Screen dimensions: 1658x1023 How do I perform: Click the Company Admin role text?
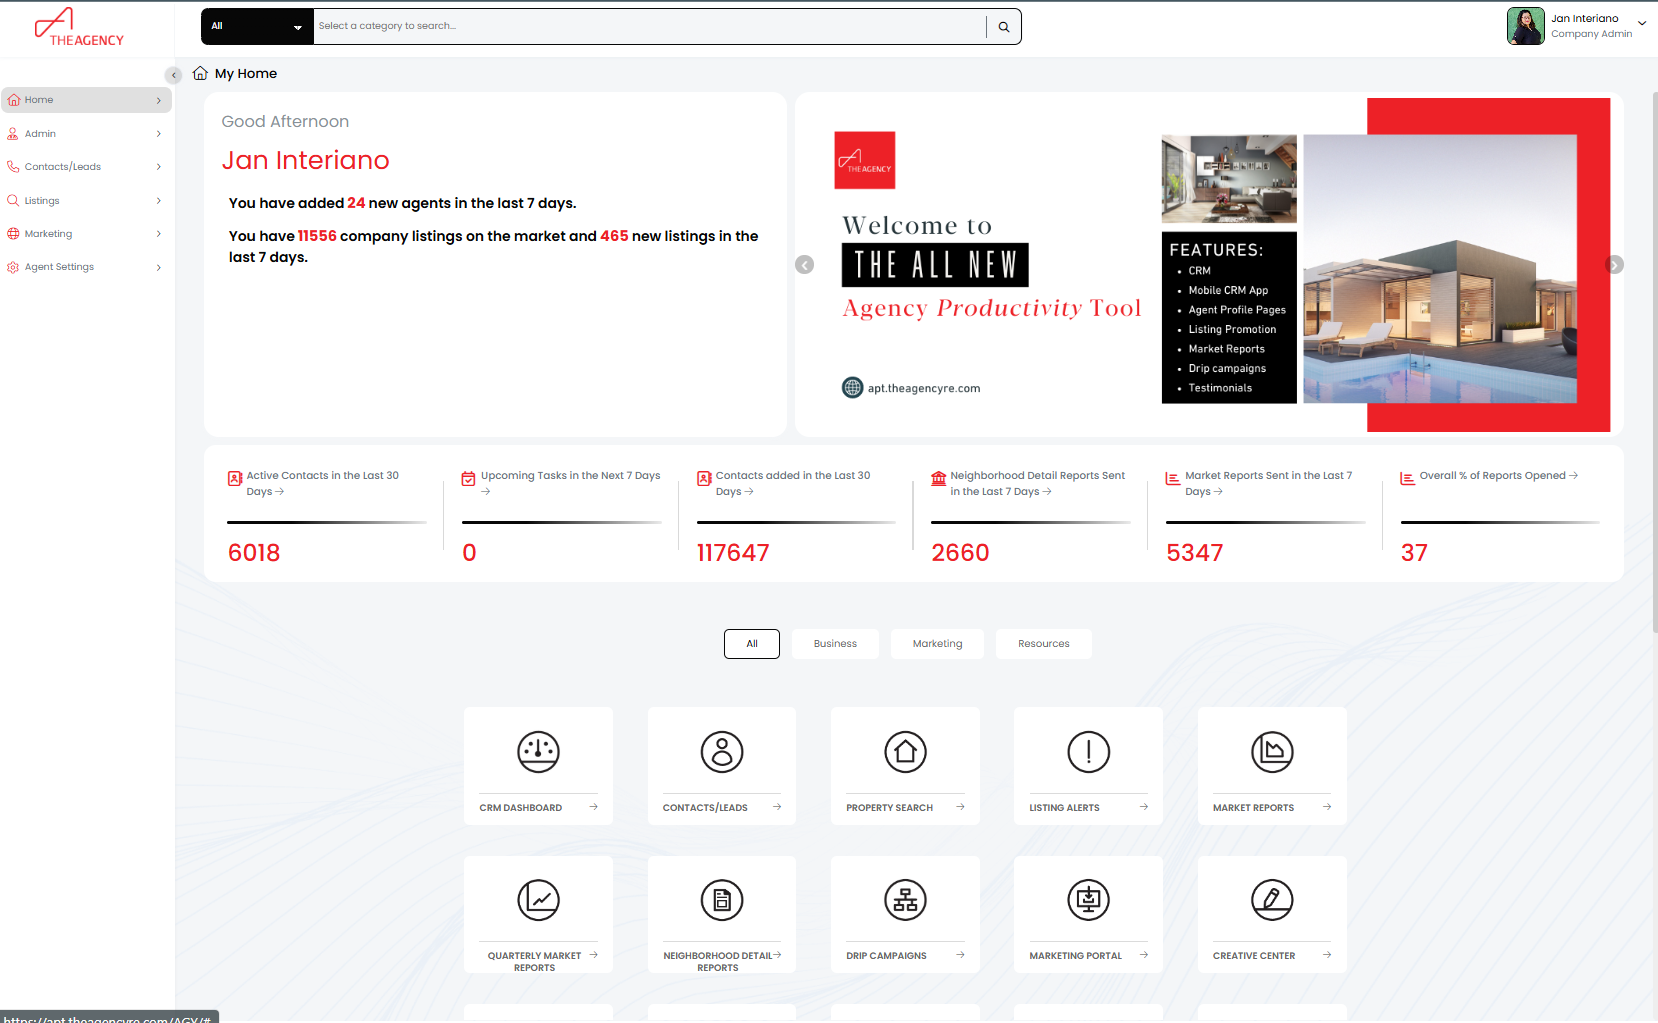[x=1592, y=34]
